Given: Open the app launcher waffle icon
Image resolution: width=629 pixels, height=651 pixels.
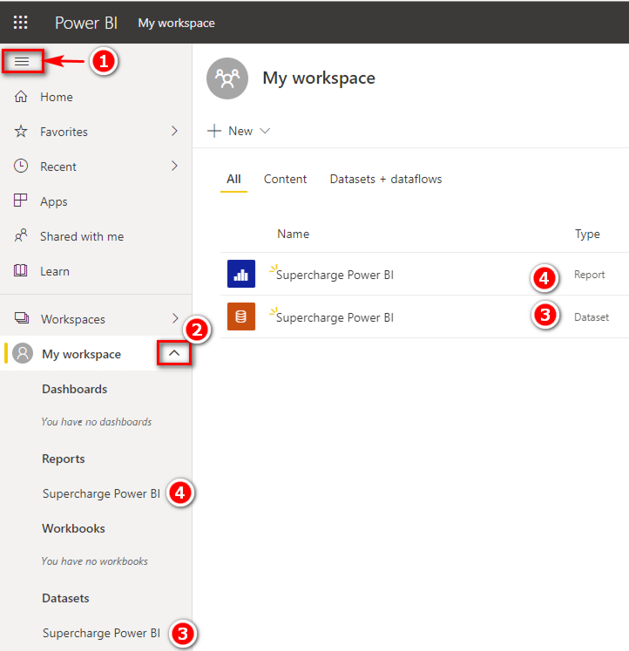Looking at the screenshot, I should coord(20,22).
